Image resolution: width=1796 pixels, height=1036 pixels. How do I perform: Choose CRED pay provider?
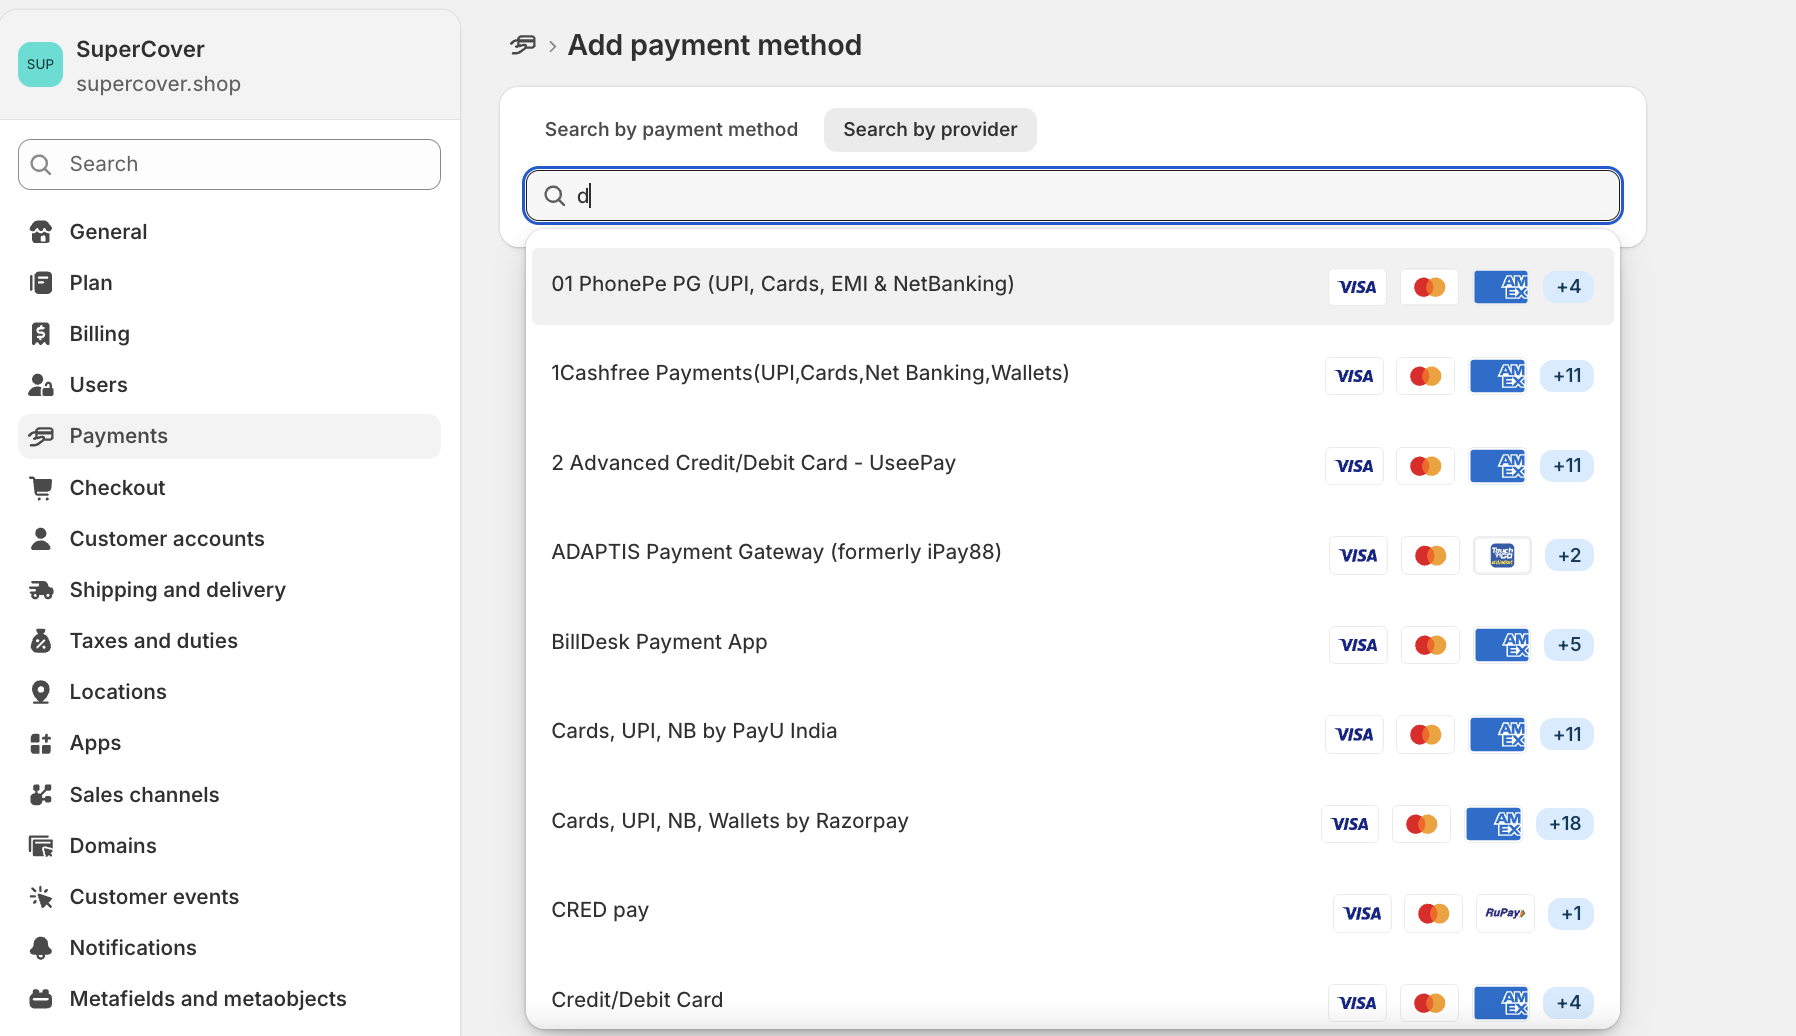pyautogui.click(x=1072, y=912)
